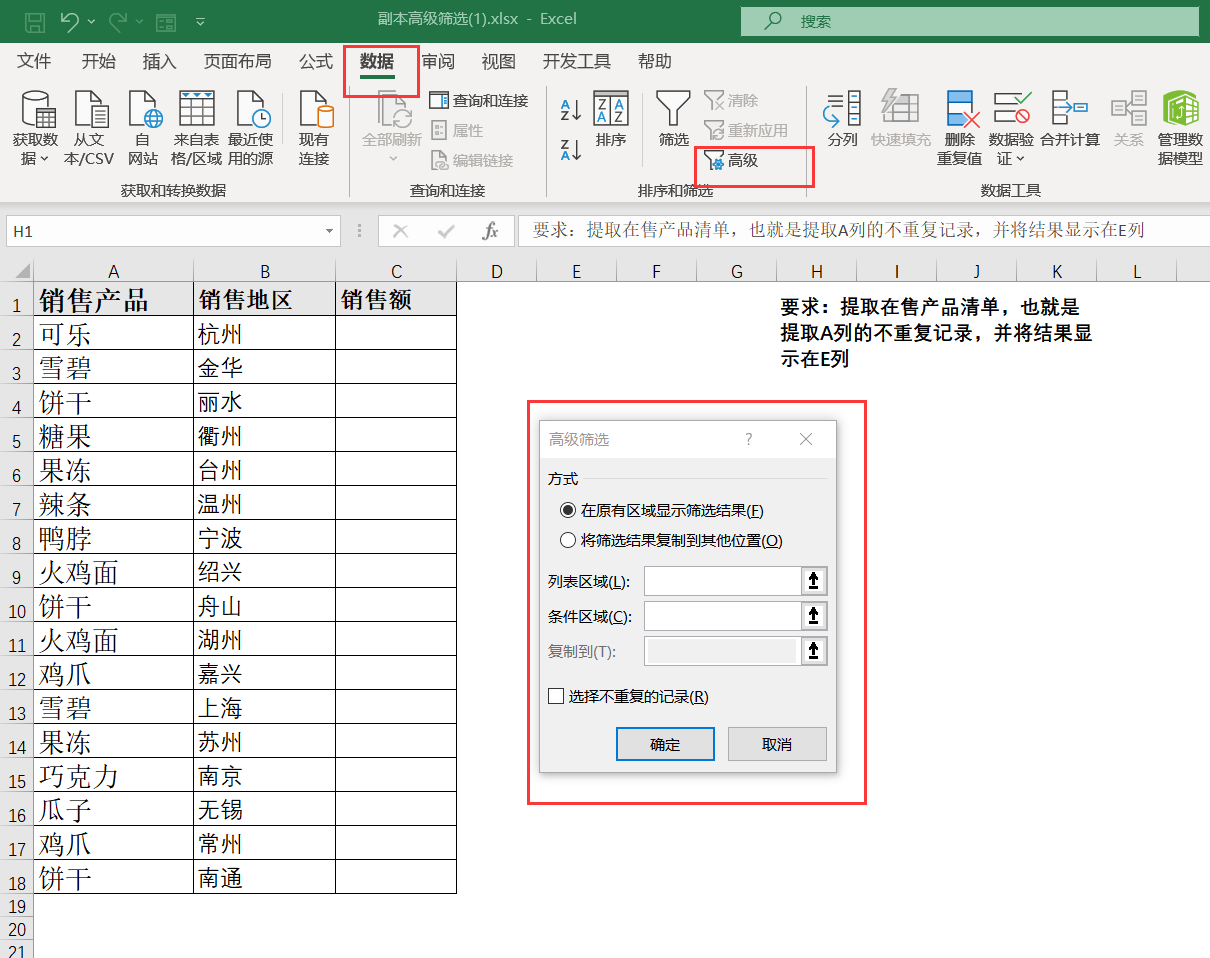Open 最近使用的源 (Recent Sources)
Viewport: 1210px width, 958px height.
(x=250, y=128)
